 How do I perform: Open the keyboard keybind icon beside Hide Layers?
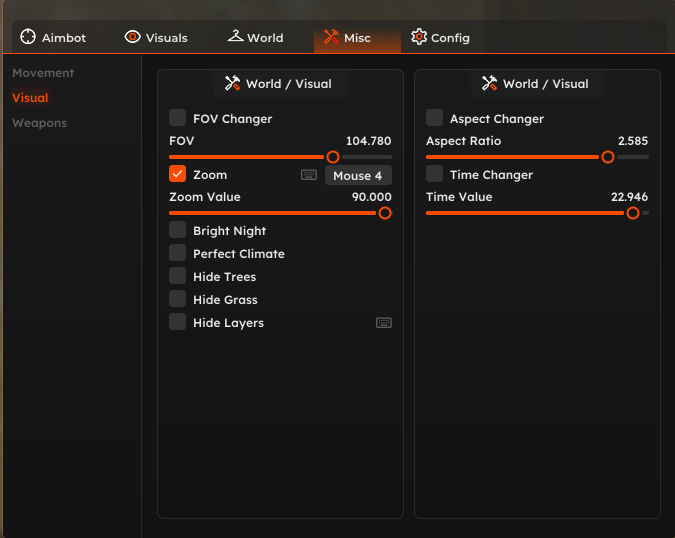point(384,323)
